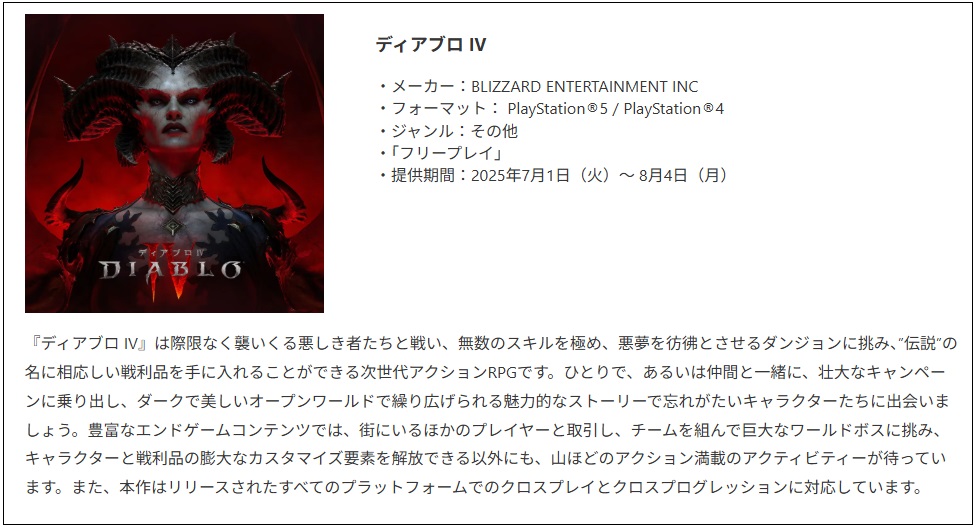
Task: Click the PlayStation®4 format text
Action: (x=673, y=109)
